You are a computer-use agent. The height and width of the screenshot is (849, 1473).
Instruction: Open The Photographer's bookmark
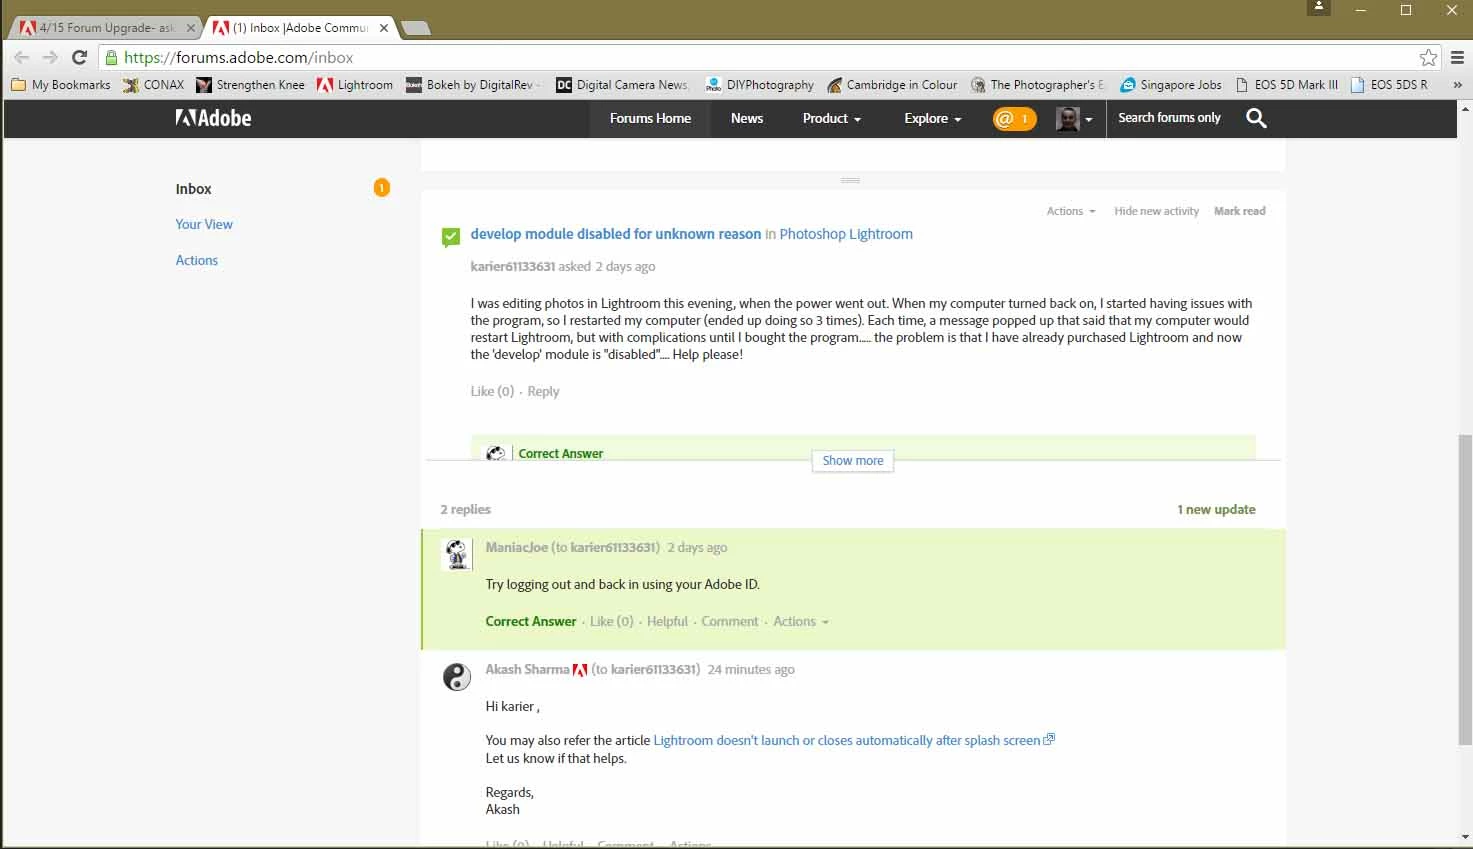click(x=1039, y=85)
